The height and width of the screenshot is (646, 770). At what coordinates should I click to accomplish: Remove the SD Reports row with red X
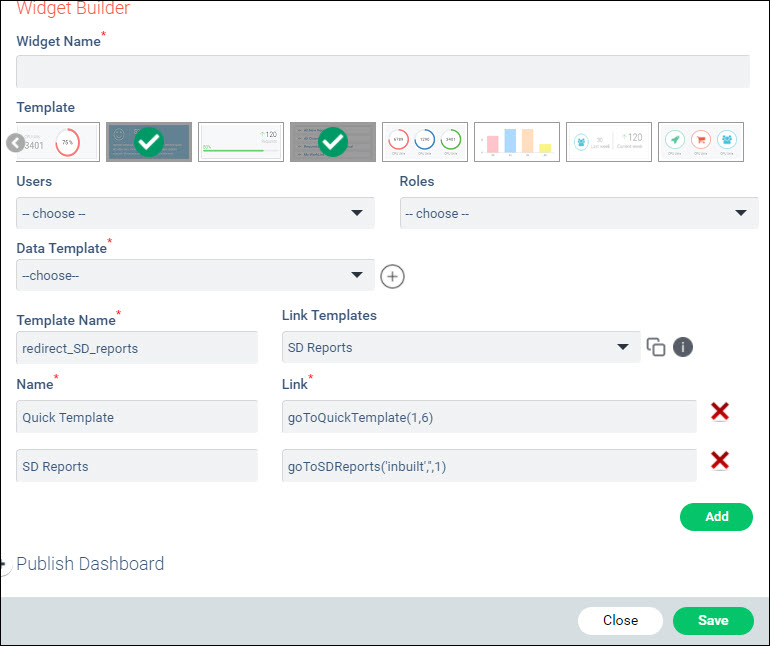pos(719,461)
